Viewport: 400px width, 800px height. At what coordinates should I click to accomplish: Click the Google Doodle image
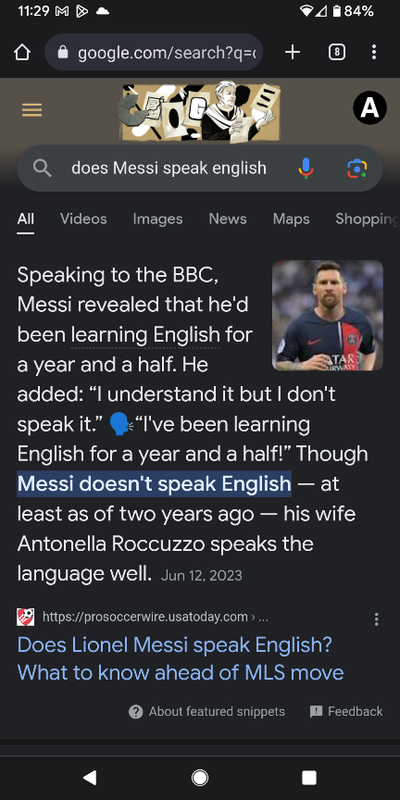click(x=199, y=112)
